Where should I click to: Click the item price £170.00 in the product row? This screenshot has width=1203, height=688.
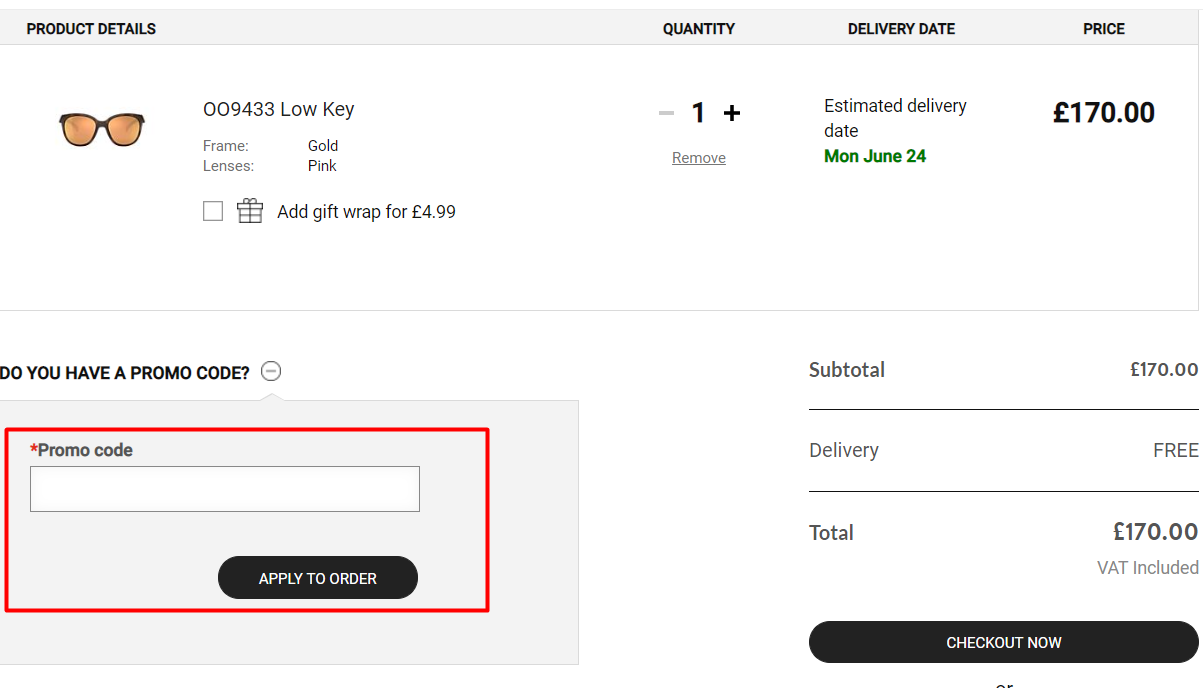[x=1103, y=113]
